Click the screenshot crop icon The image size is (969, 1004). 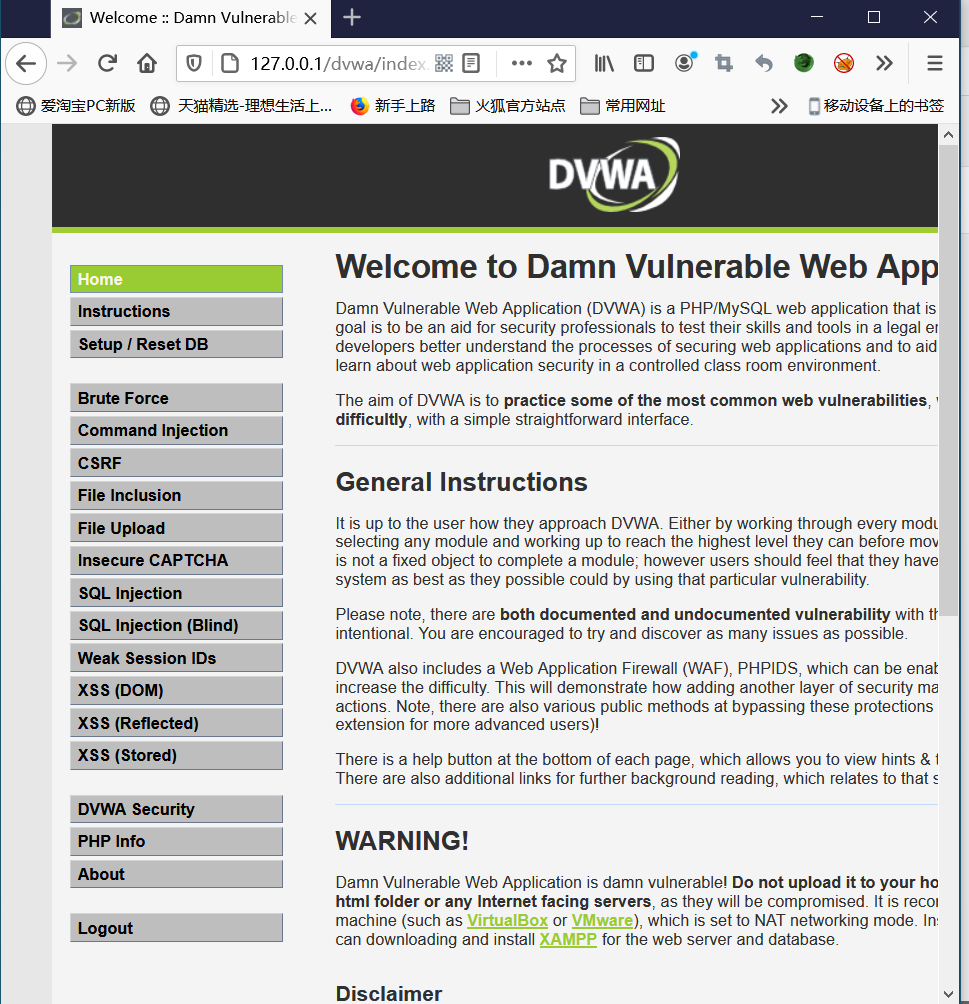[x=724, y=63]
